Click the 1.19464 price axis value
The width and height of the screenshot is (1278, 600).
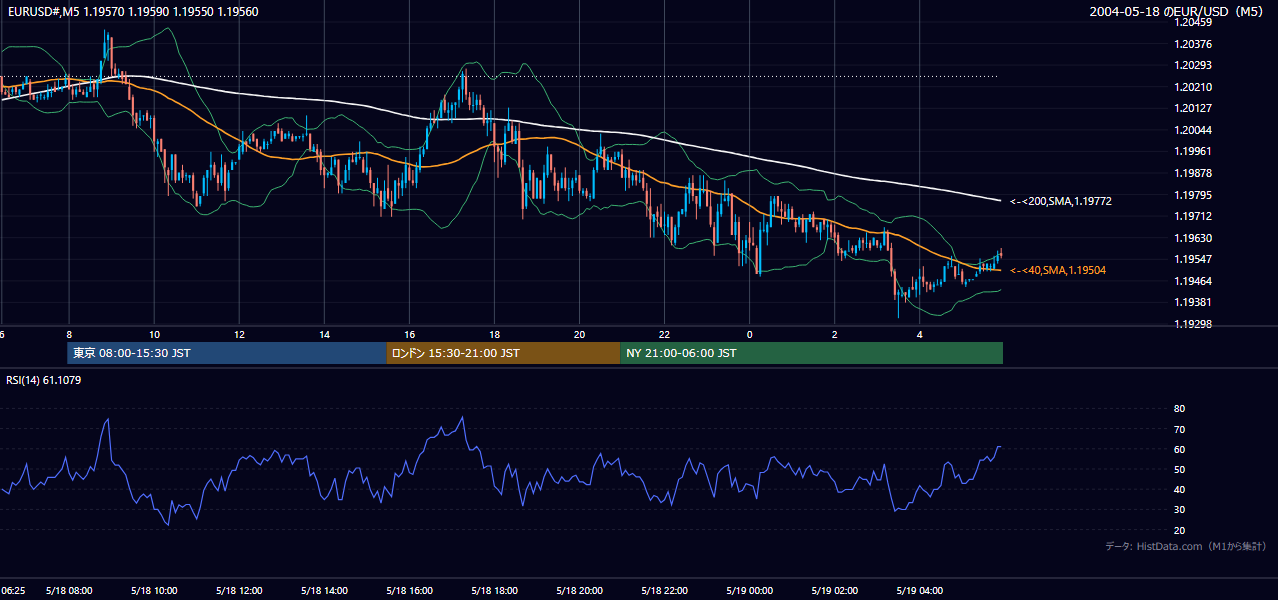pyautogui.click(x=1194, y=281)
